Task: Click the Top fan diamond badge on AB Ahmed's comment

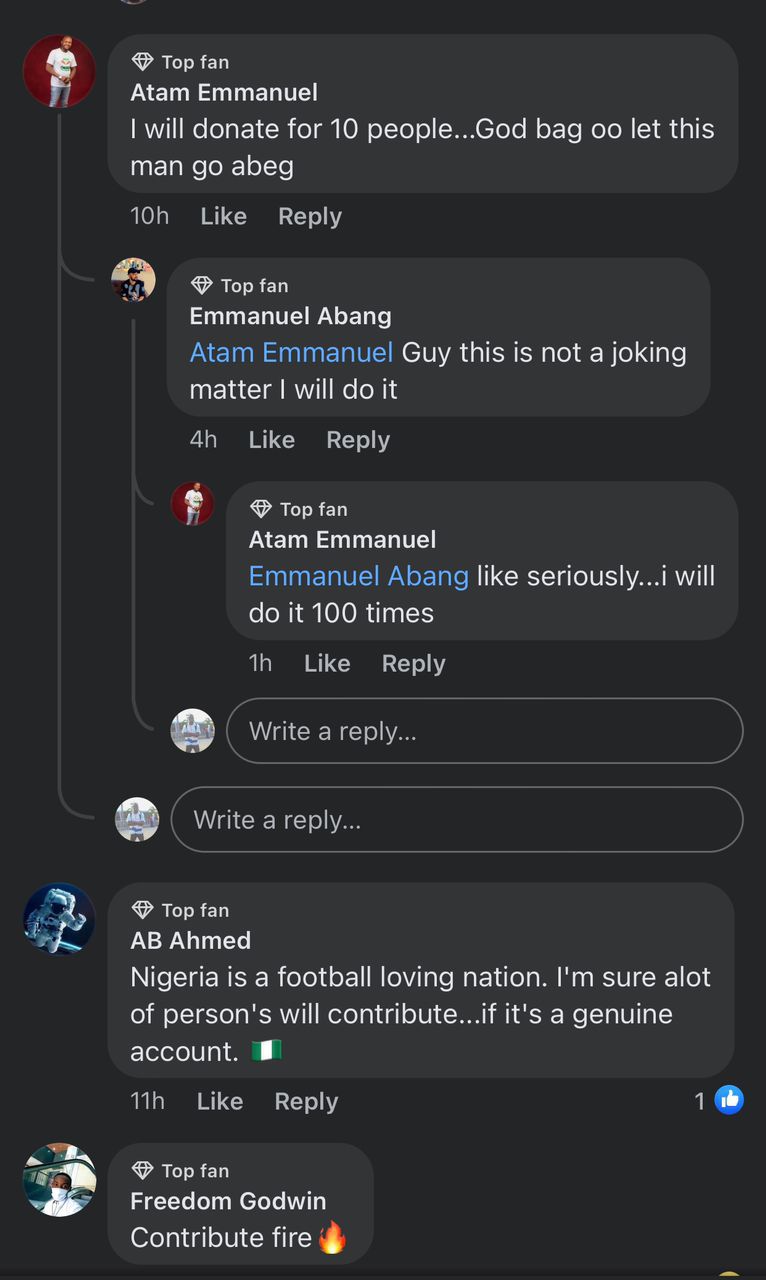Action: (x=143, y=910)
